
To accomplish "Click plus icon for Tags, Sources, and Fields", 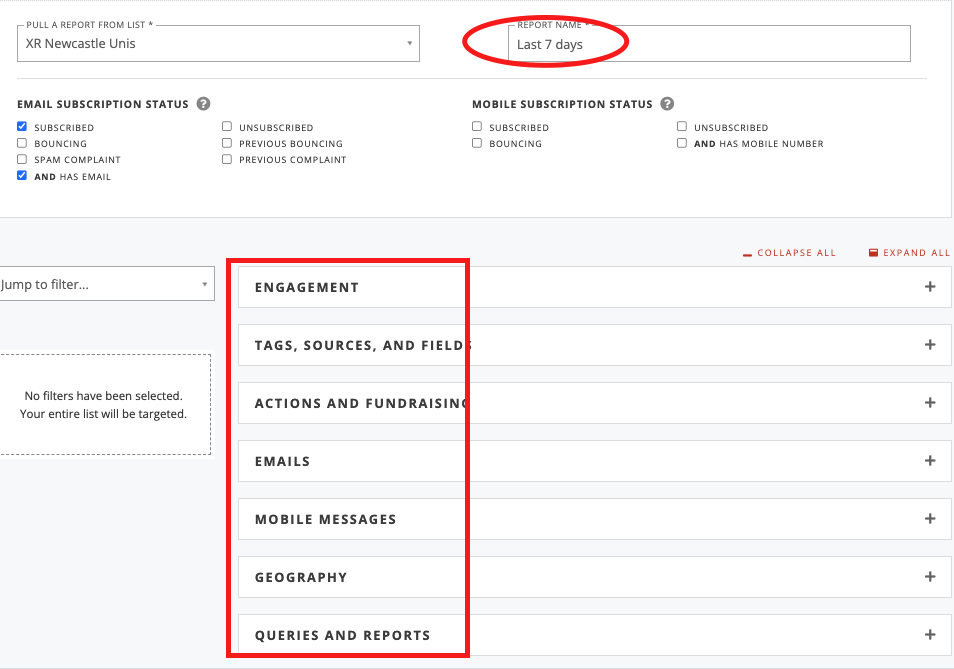I will [930, 345].
